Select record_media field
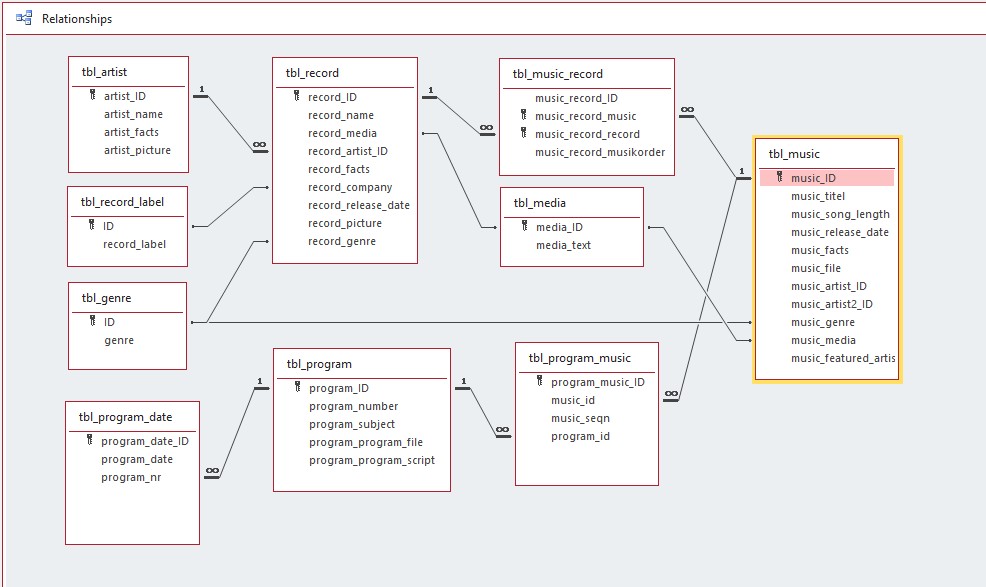Screen dimensions: 986x587 342,133
